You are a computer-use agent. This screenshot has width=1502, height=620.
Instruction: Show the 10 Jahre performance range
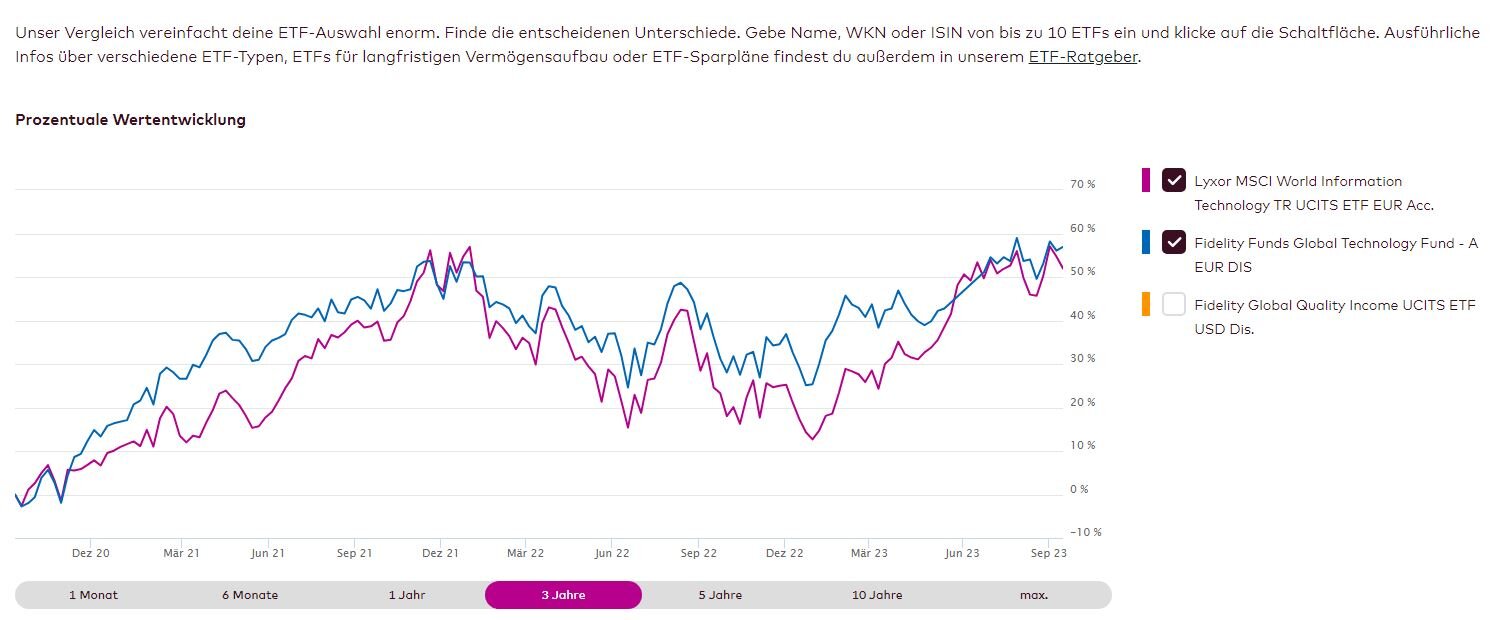(x=877, y=595)
